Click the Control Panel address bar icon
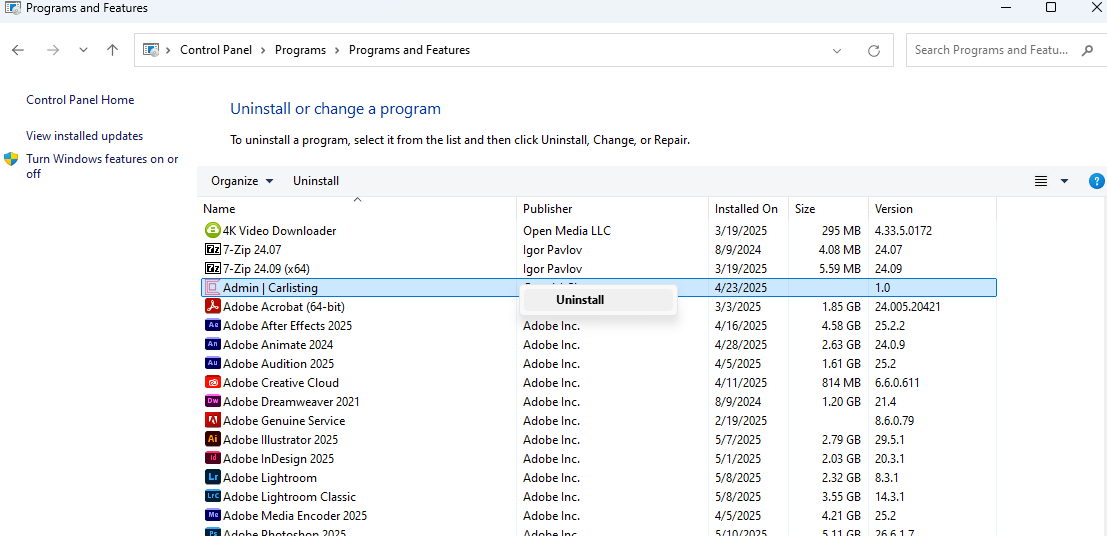 pyautogui.click(x=150, y=49)
